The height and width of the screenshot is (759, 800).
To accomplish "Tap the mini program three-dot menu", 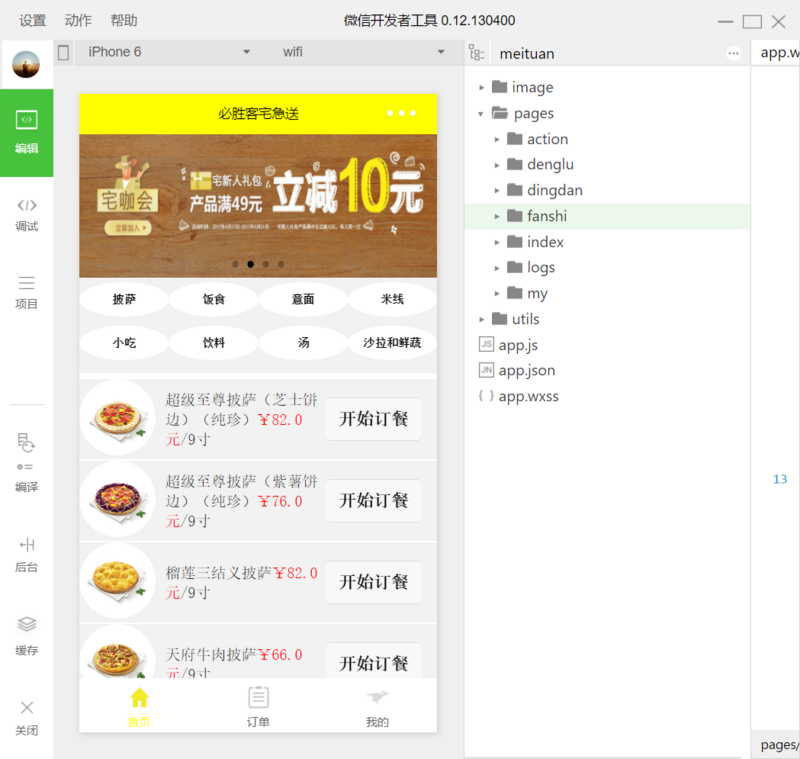I will click(402, 113).
